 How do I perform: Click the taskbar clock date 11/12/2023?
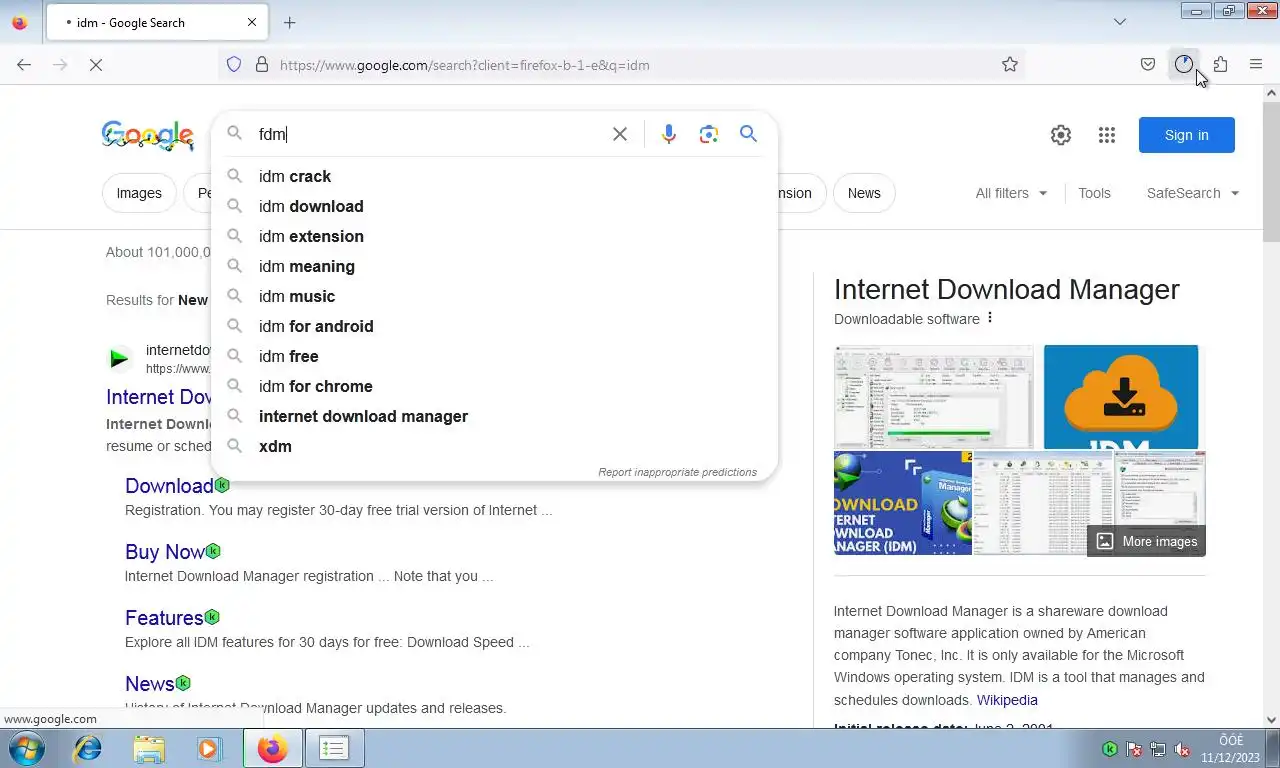tap(1230, 757)
